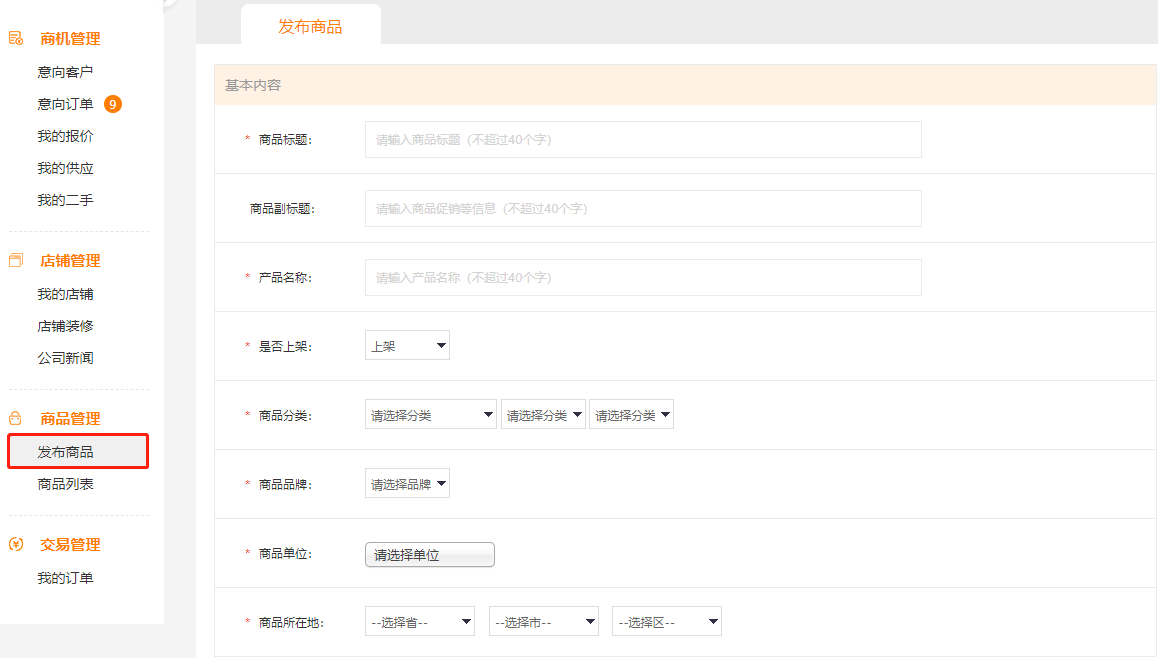The width and height of the screenshot is (1158, 658).
Task: Focus the 商品标题 input field
Action: (642, 140)
